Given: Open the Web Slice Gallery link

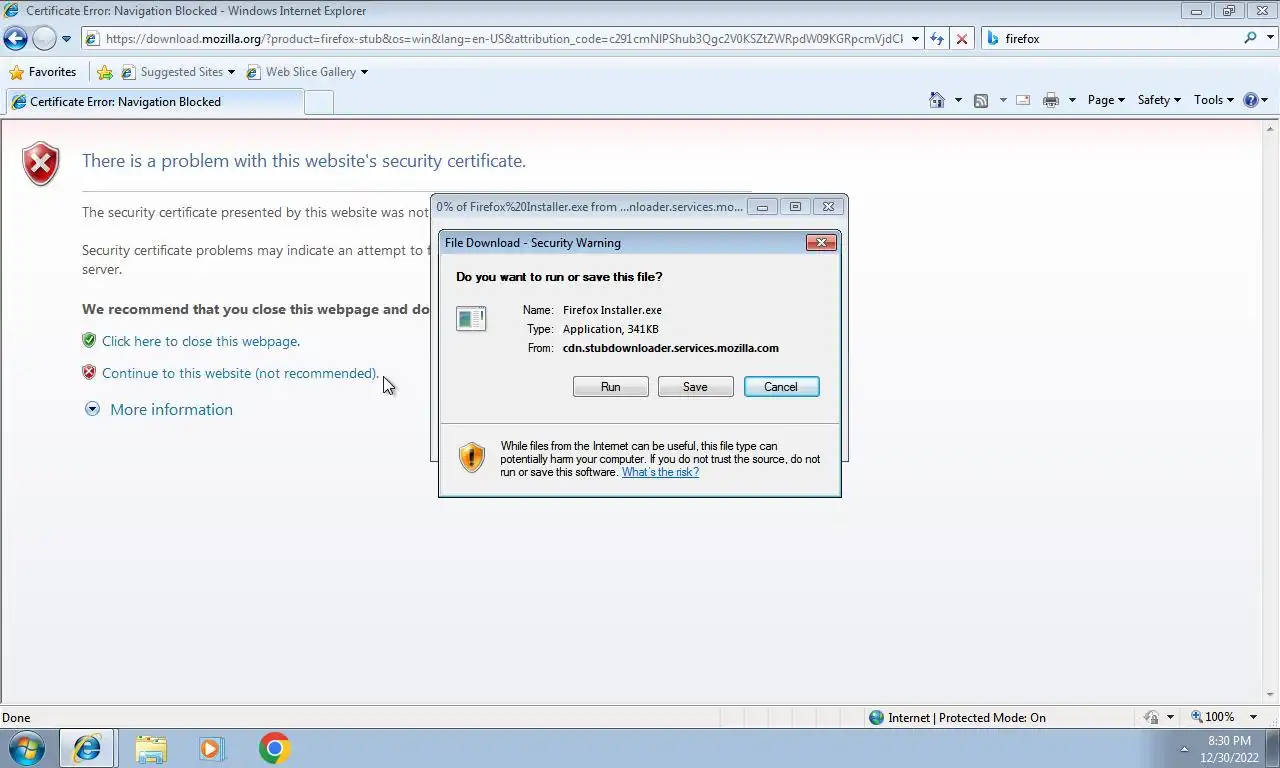Looking at the screenshot, I should tap(307, 72).
